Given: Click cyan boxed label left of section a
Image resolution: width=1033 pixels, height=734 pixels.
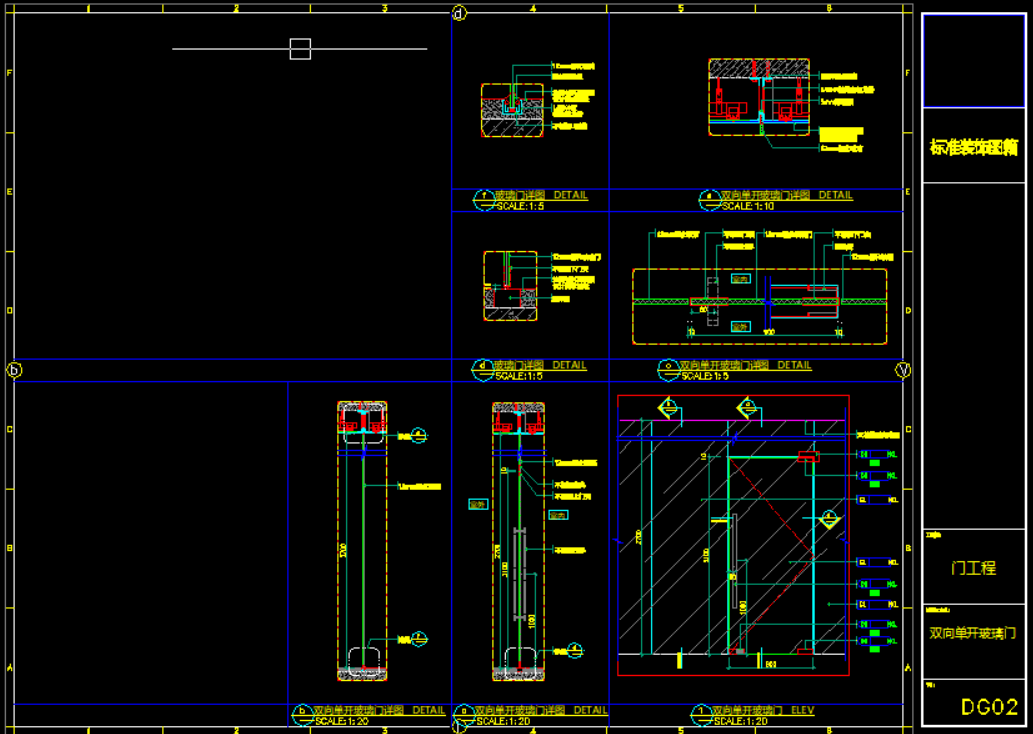Looking at the screenshot, I should click(478, 504).
